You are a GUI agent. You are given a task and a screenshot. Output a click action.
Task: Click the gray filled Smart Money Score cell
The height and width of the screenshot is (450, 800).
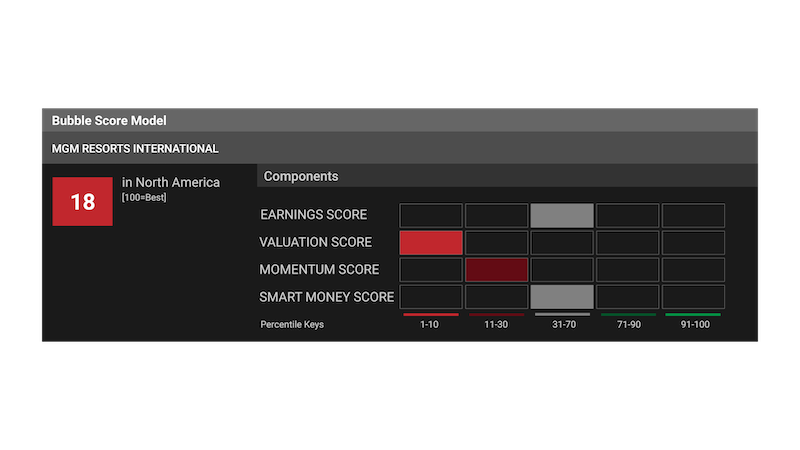562,297
